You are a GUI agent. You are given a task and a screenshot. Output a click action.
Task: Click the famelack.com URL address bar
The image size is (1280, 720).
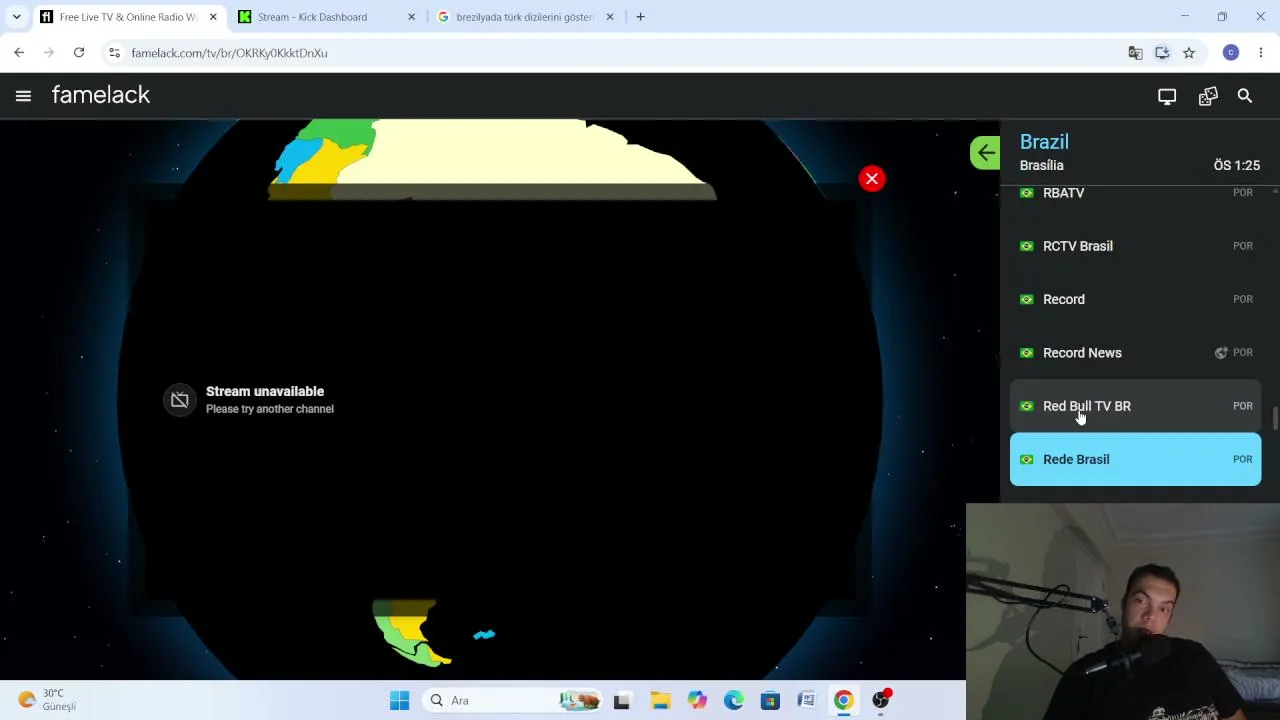pyautogui.click(x=620, y=53)
